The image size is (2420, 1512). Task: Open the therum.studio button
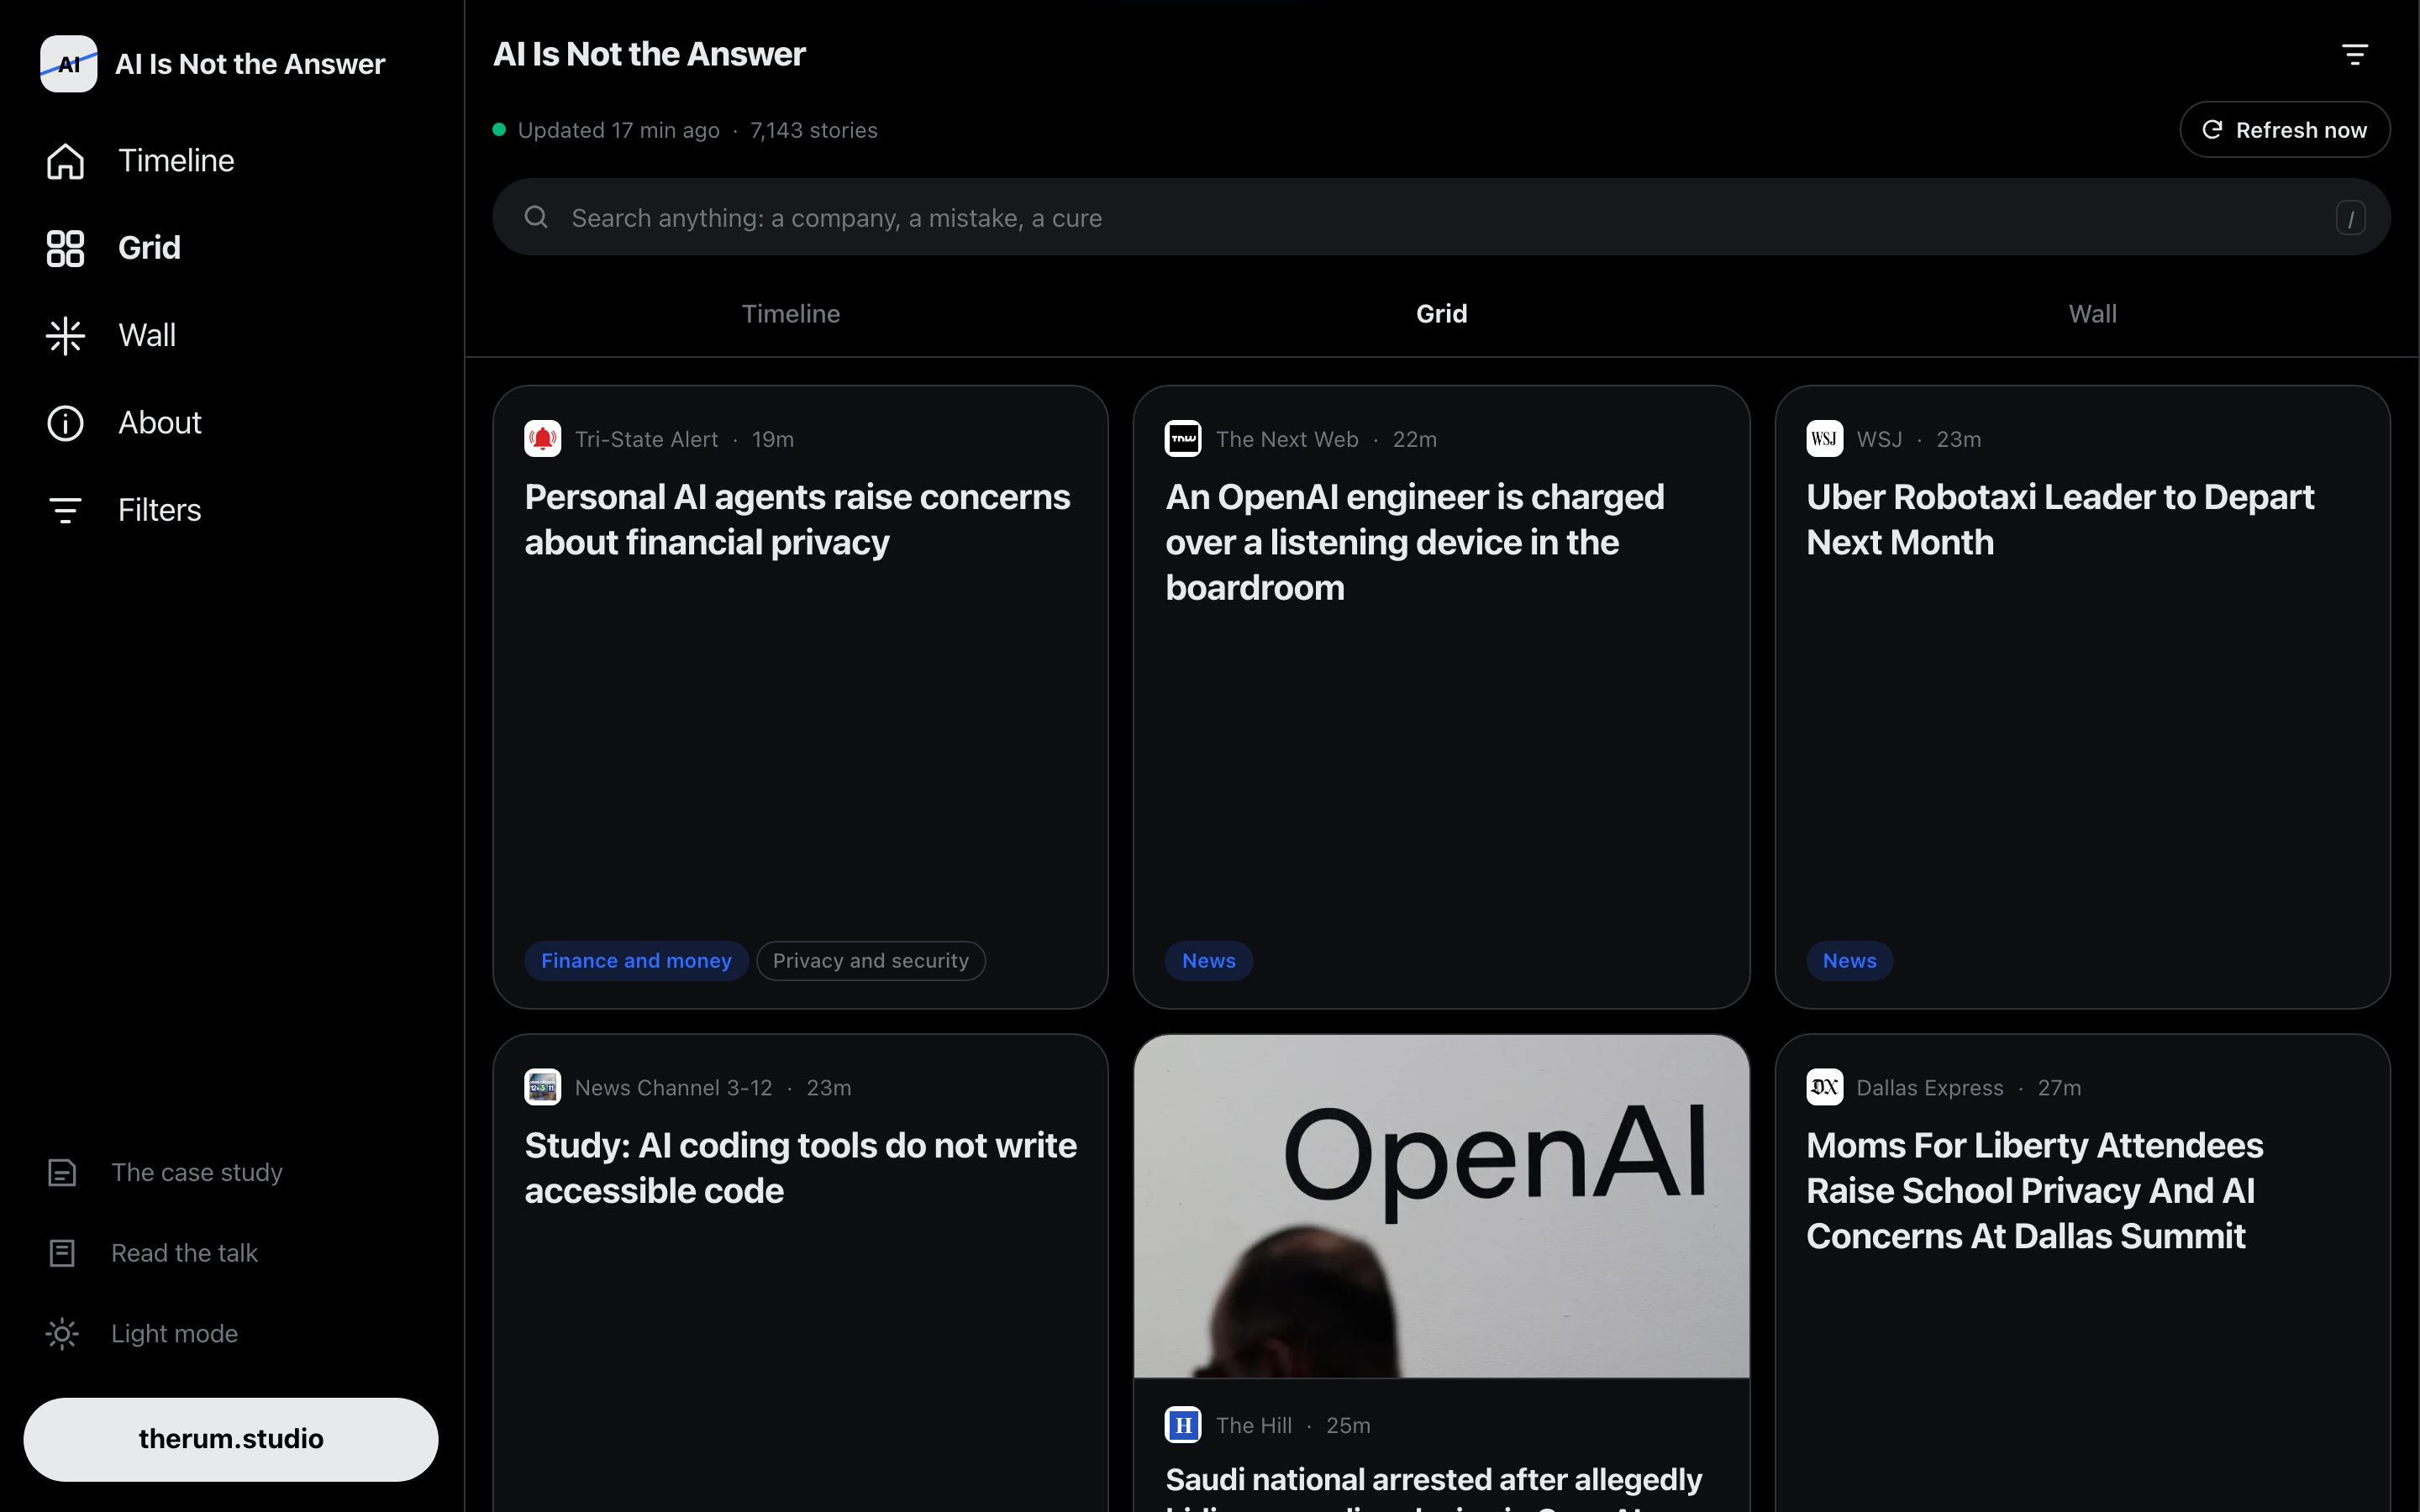click(x=231, y=1439)
